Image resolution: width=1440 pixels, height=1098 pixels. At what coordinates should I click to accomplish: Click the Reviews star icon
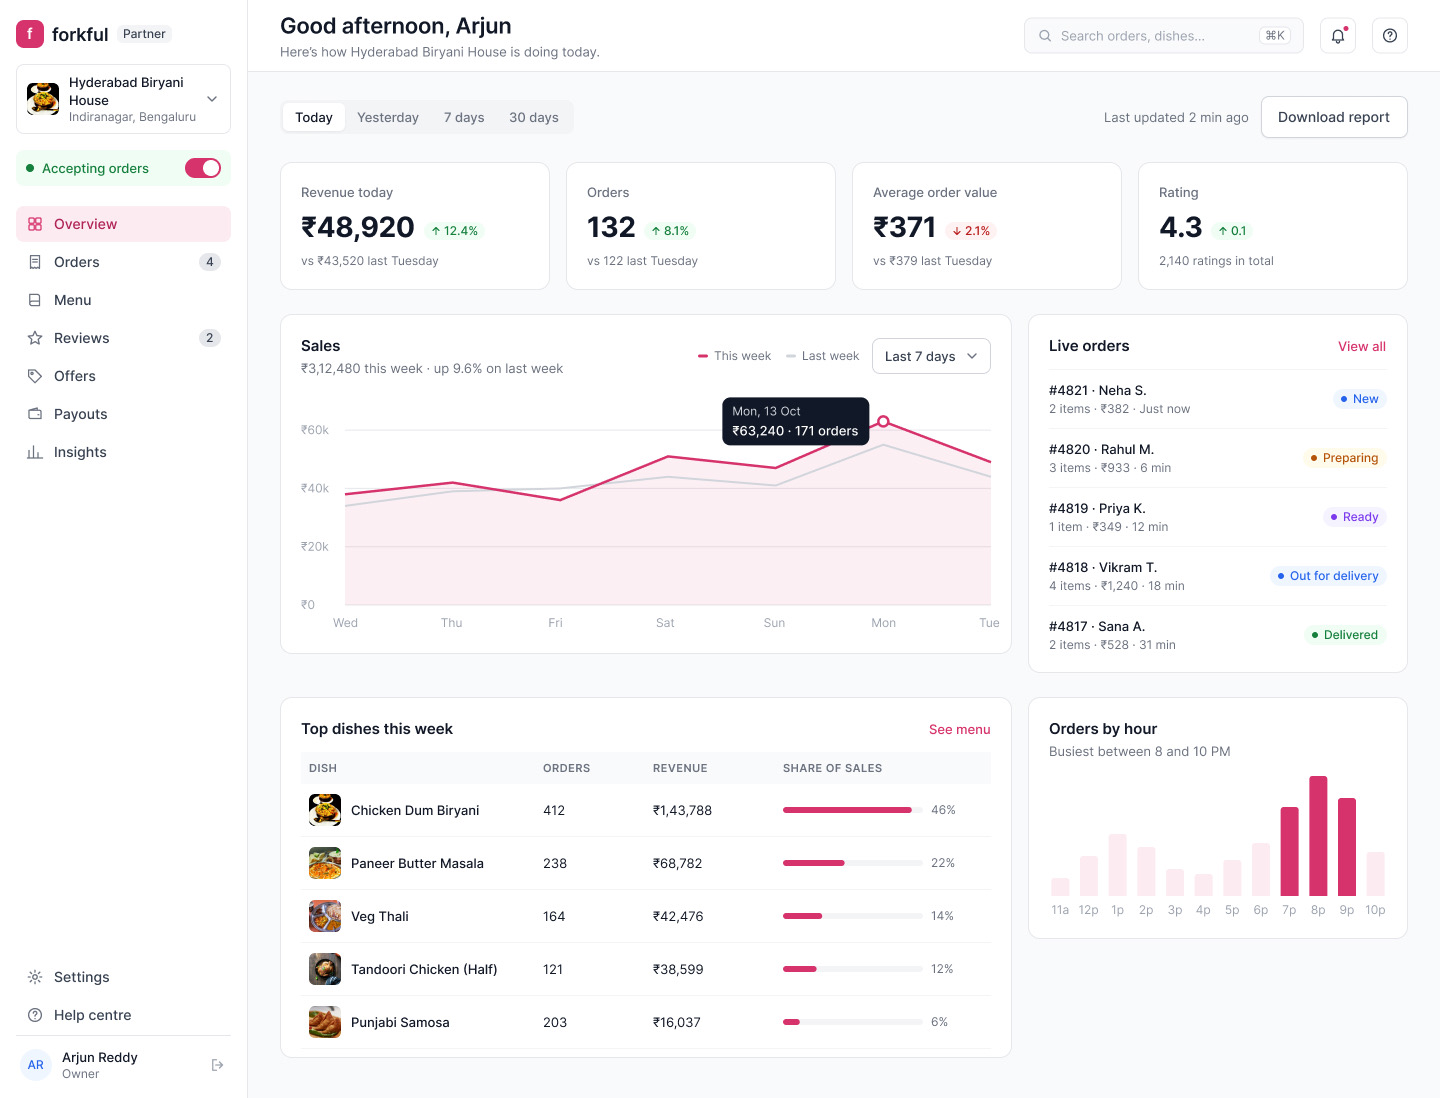tap(35, 338)
